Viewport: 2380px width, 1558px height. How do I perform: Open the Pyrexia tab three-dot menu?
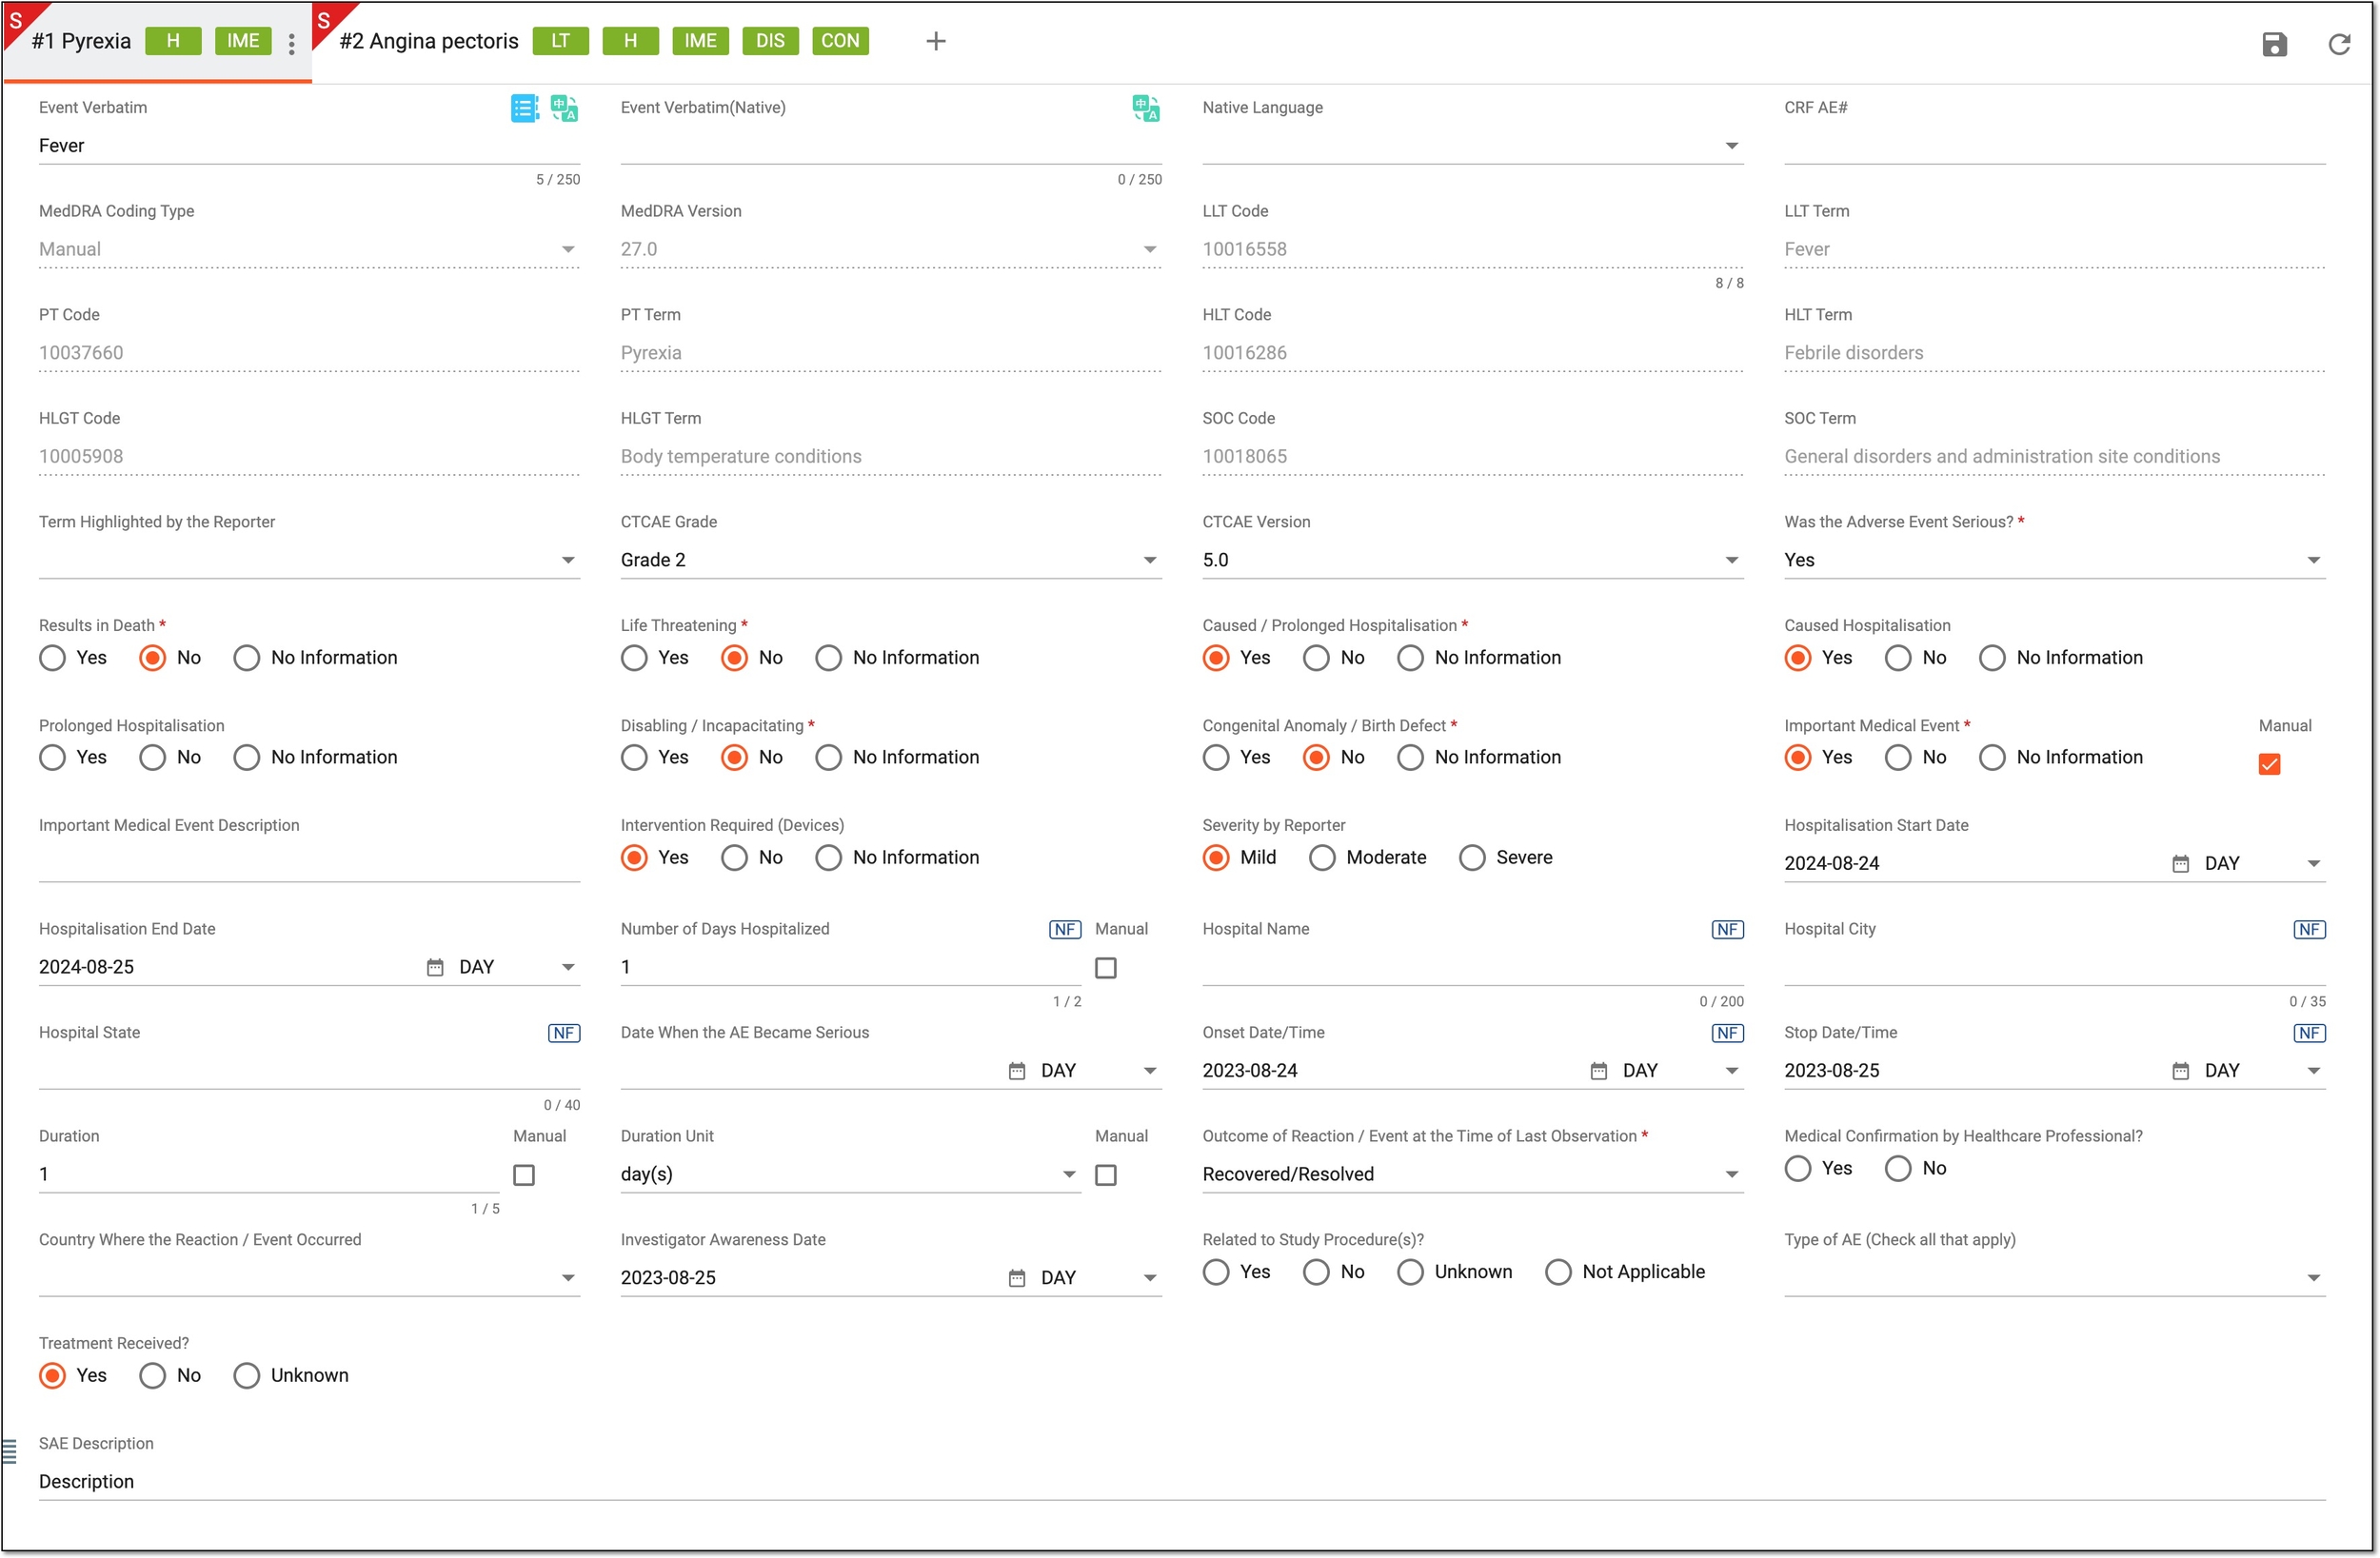click(291, 43)
